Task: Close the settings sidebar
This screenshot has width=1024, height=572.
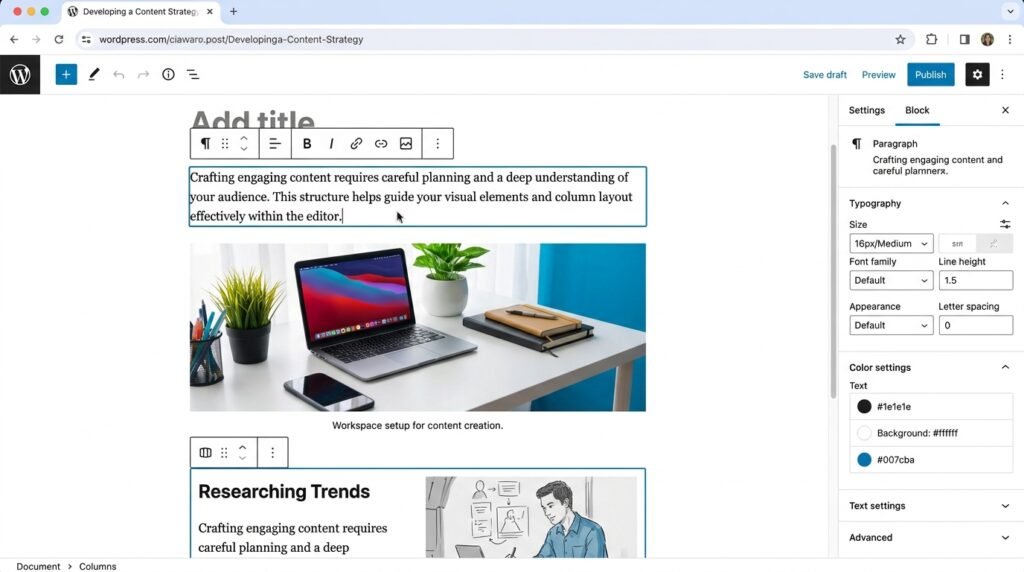Action: point(1005,110)
